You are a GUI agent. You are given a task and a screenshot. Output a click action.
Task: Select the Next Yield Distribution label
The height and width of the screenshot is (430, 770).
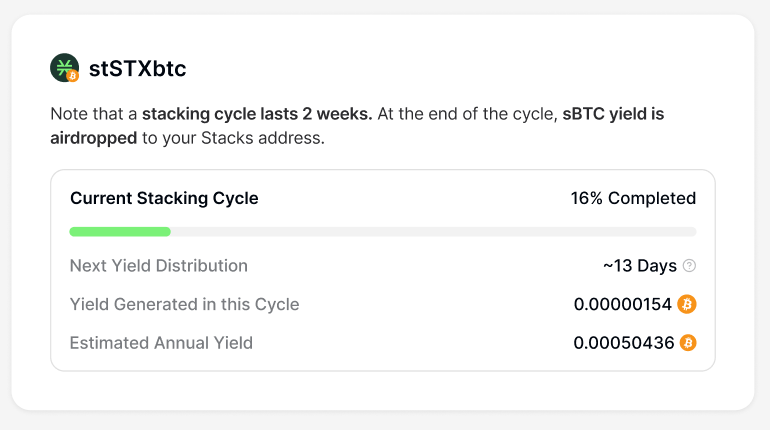pyautogui.click(x=158, y=266)
